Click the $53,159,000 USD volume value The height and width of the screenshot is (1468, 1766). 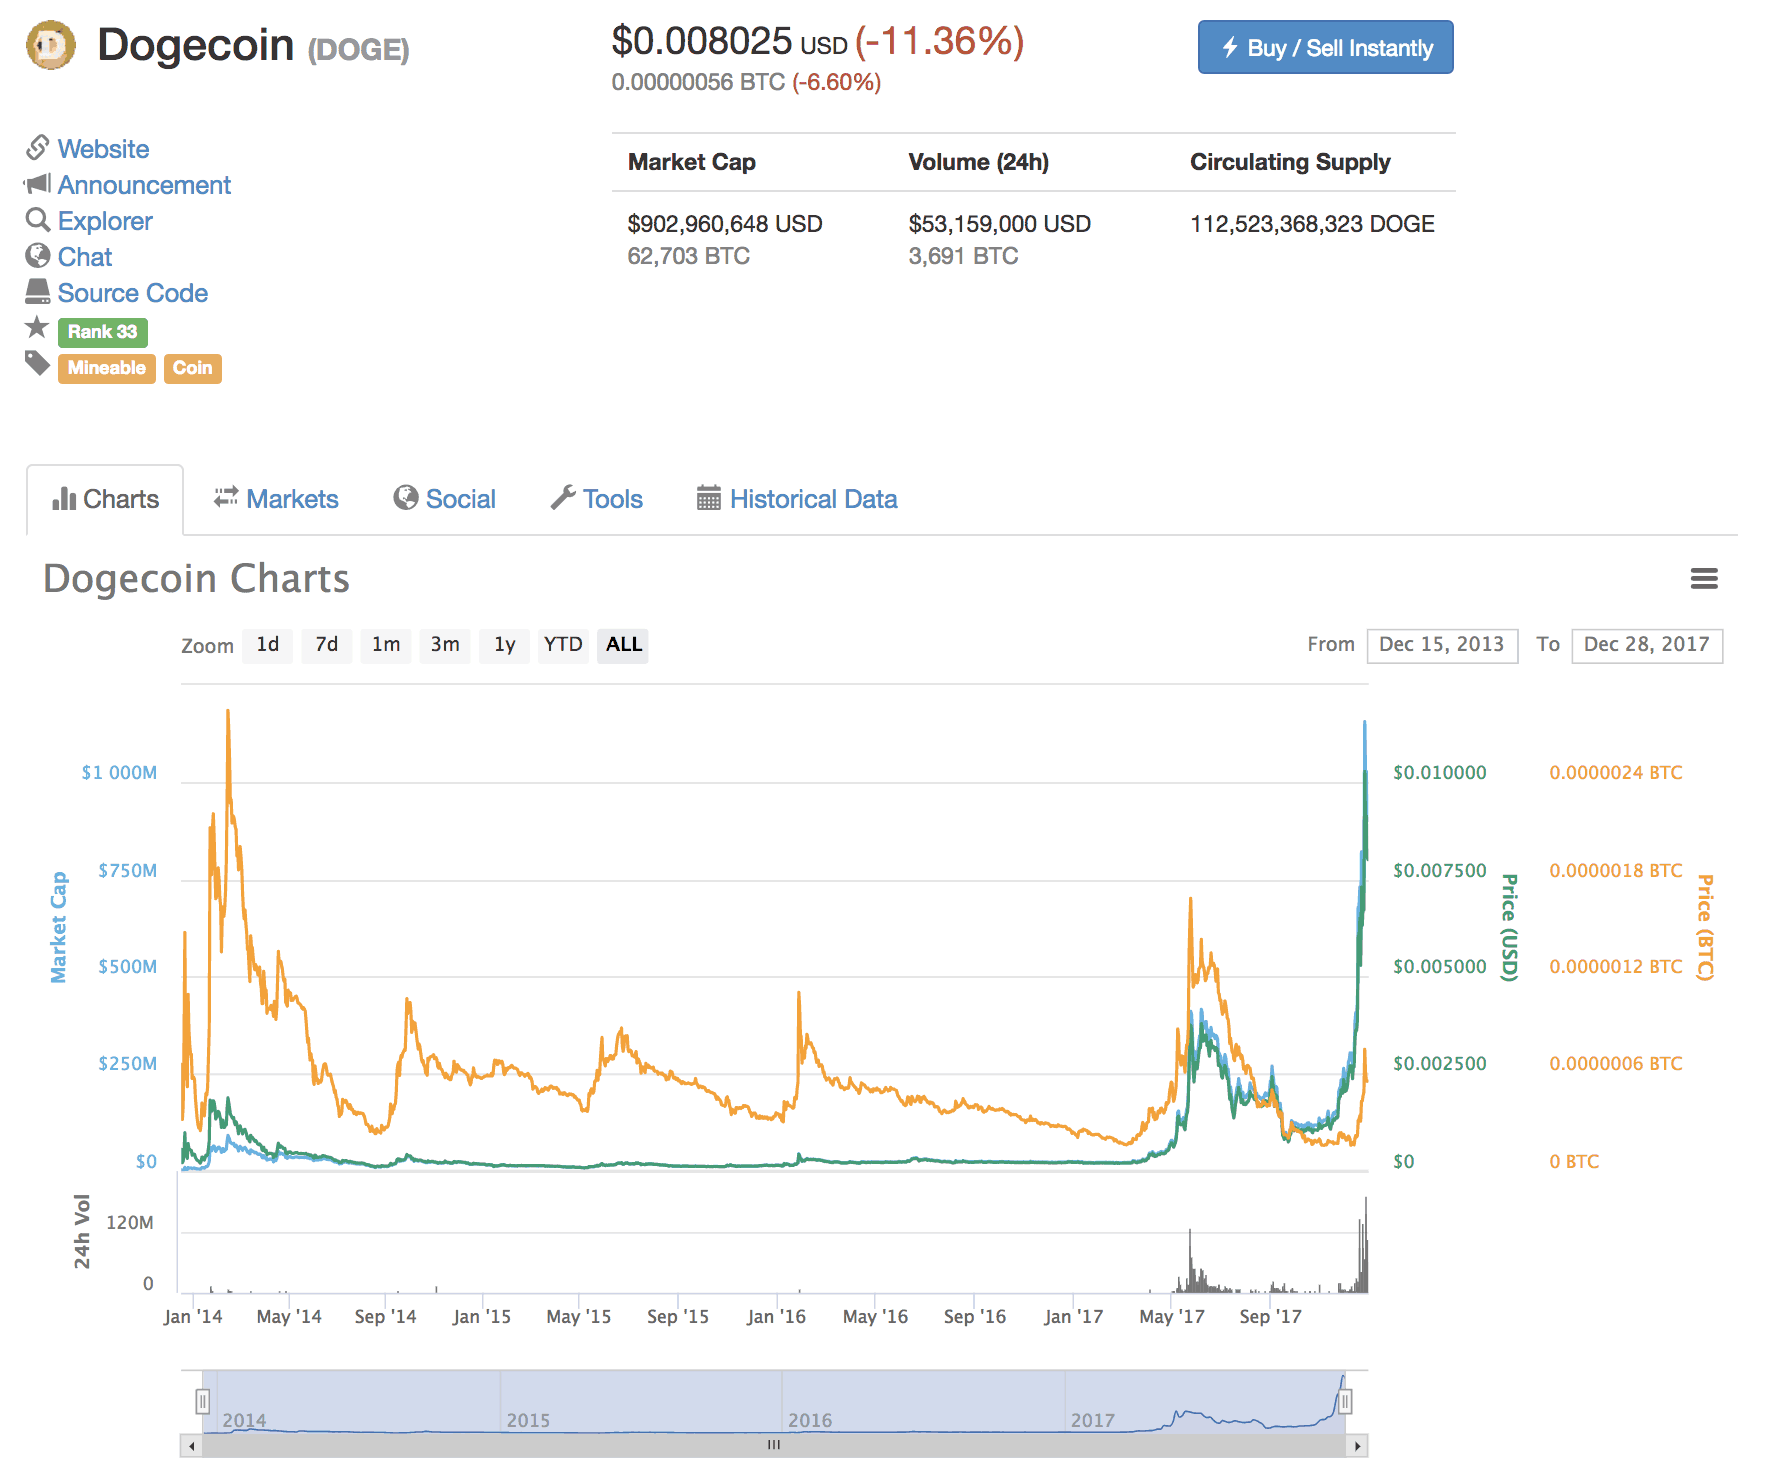(1000, 224)
